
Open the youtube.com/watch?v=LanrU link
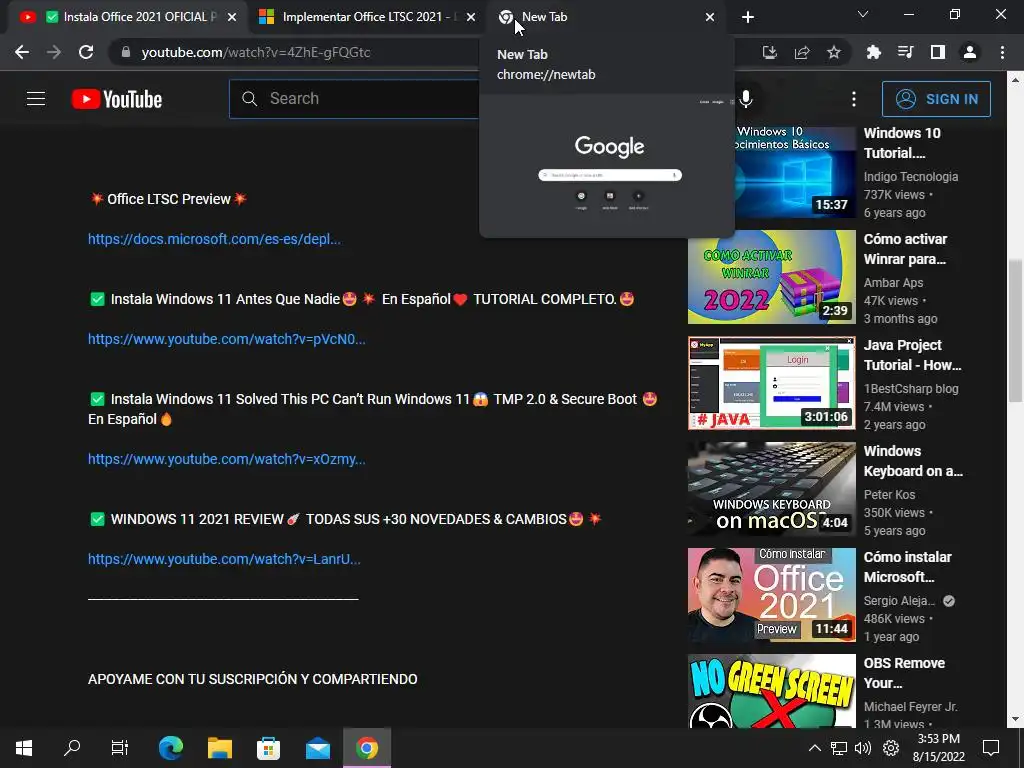click(x=224, y=559)
